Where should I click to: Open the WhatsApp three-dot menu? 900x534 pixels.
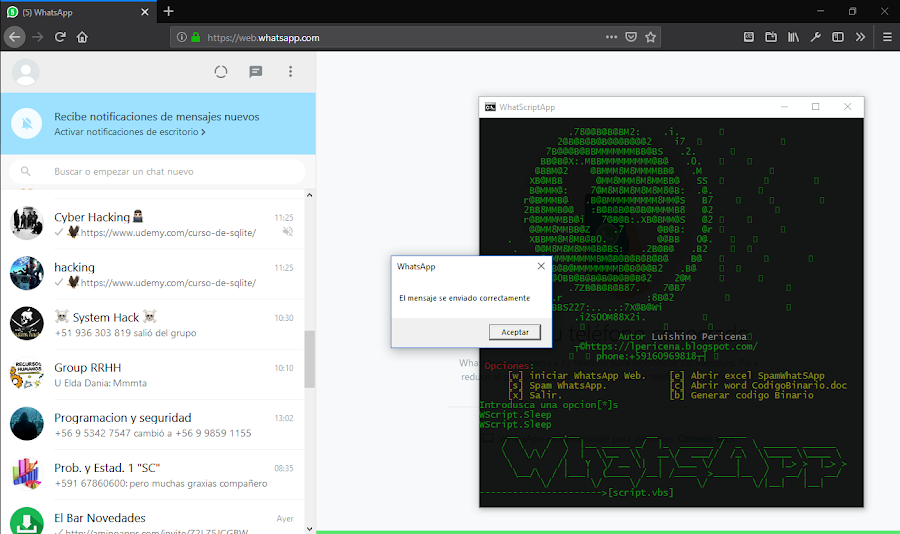(290, 72)
